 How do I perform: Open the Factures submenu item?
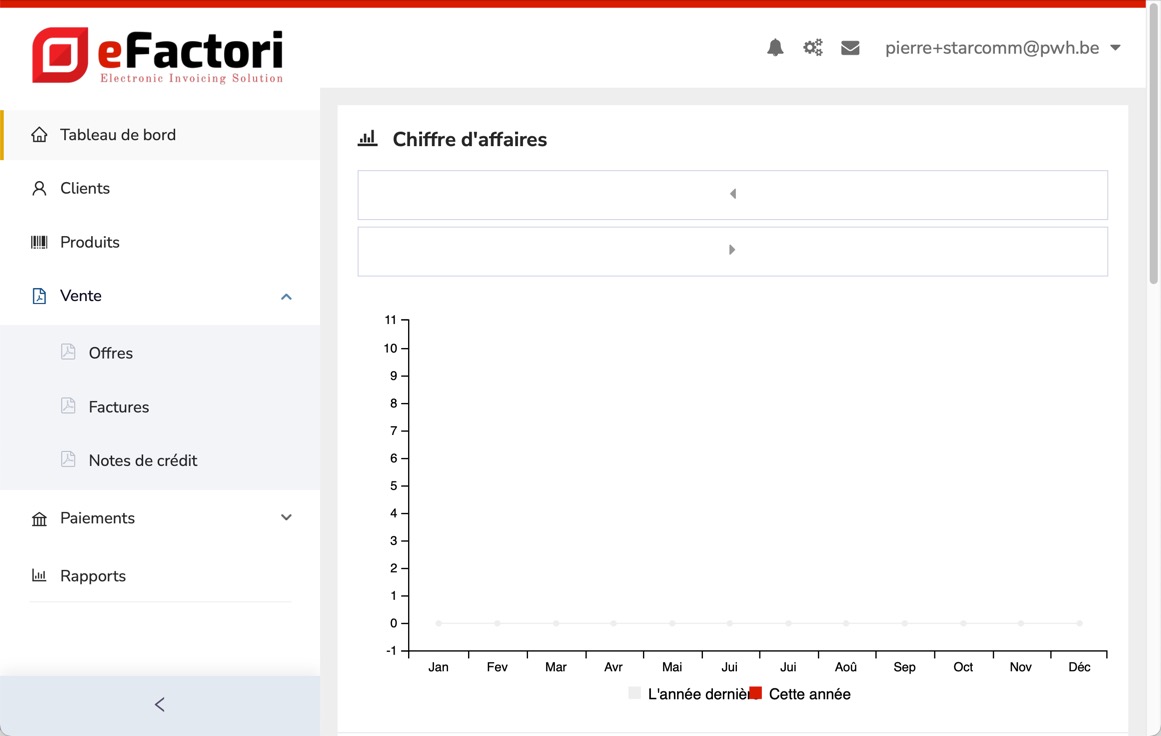coord(118,407)
